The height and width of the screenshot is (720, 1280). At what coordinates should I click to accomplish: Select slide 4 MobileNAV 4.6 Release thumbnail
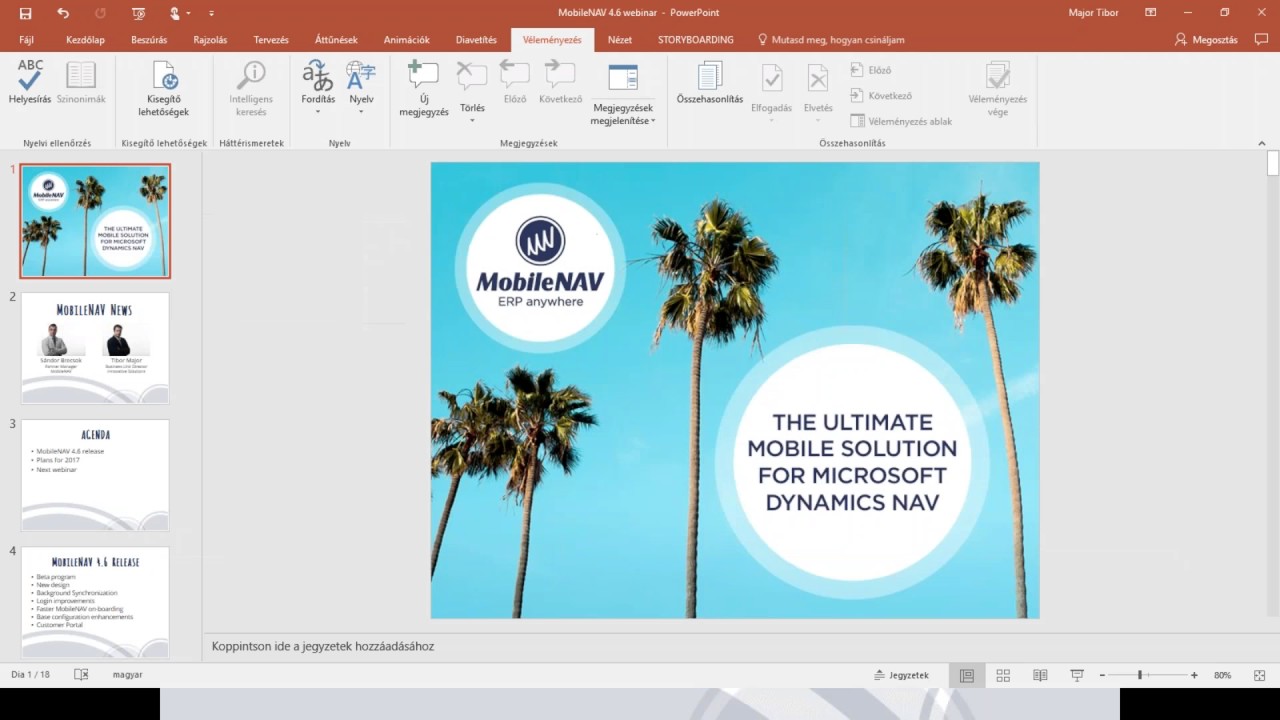coord(95,602)
